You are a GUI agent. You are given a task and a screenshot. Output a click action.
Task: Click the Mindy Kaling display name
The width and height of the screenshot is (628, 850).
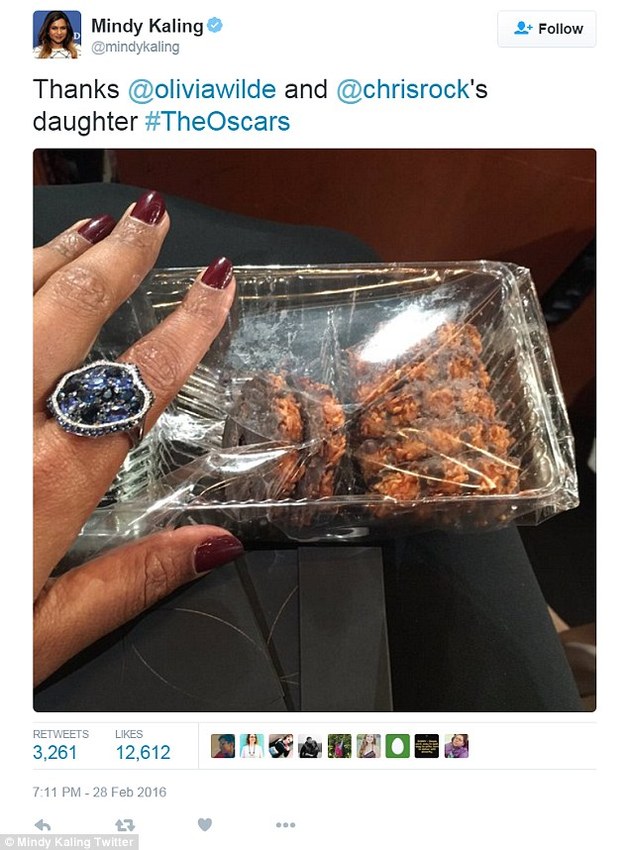point(147,25)
